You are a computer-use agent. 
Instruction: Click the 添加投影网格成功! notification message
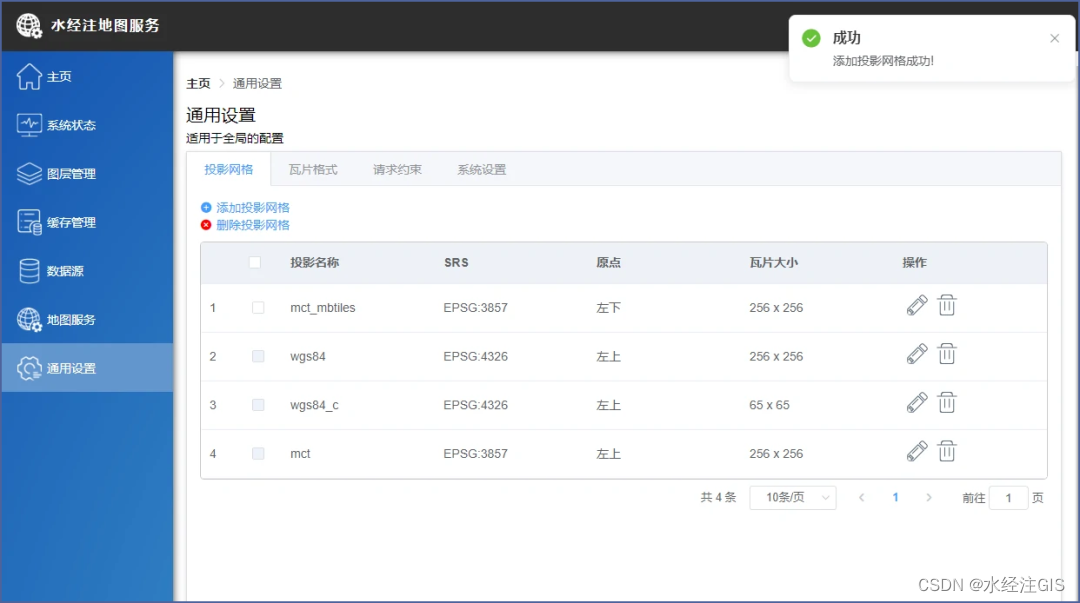[x=883, y=61]
